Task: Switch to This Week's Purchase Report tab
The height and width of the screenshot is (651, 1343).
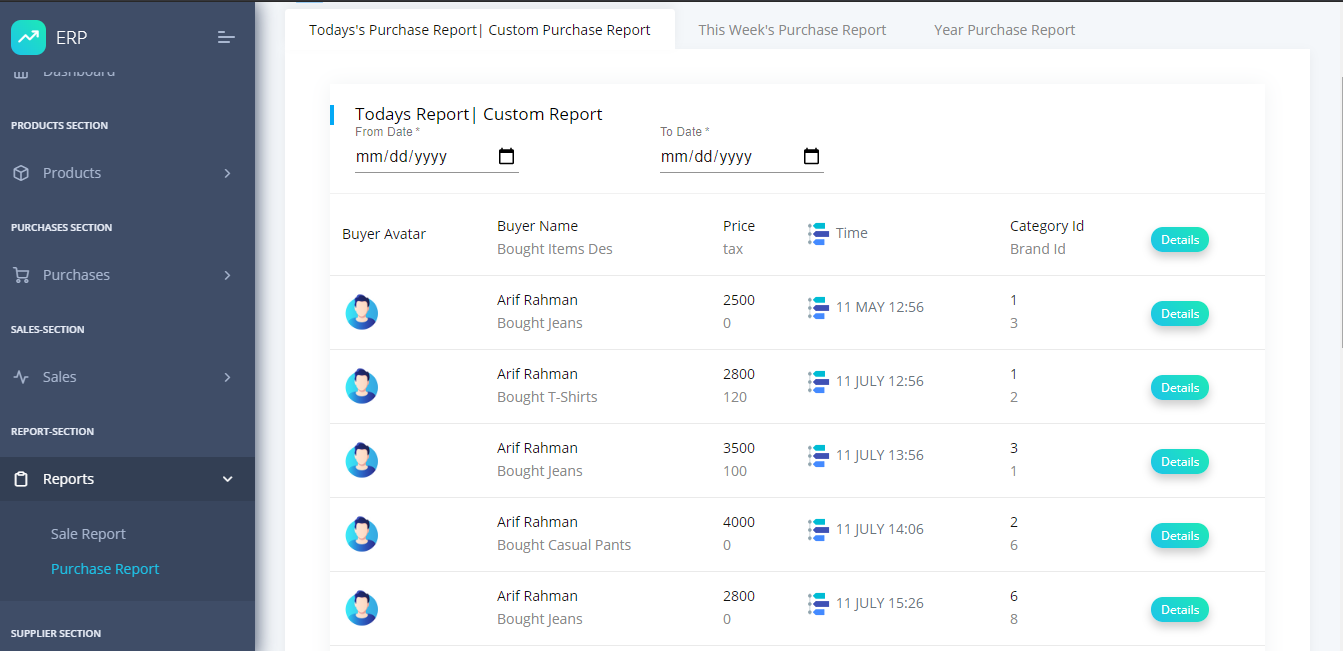Action: click(x=792, y=30)
